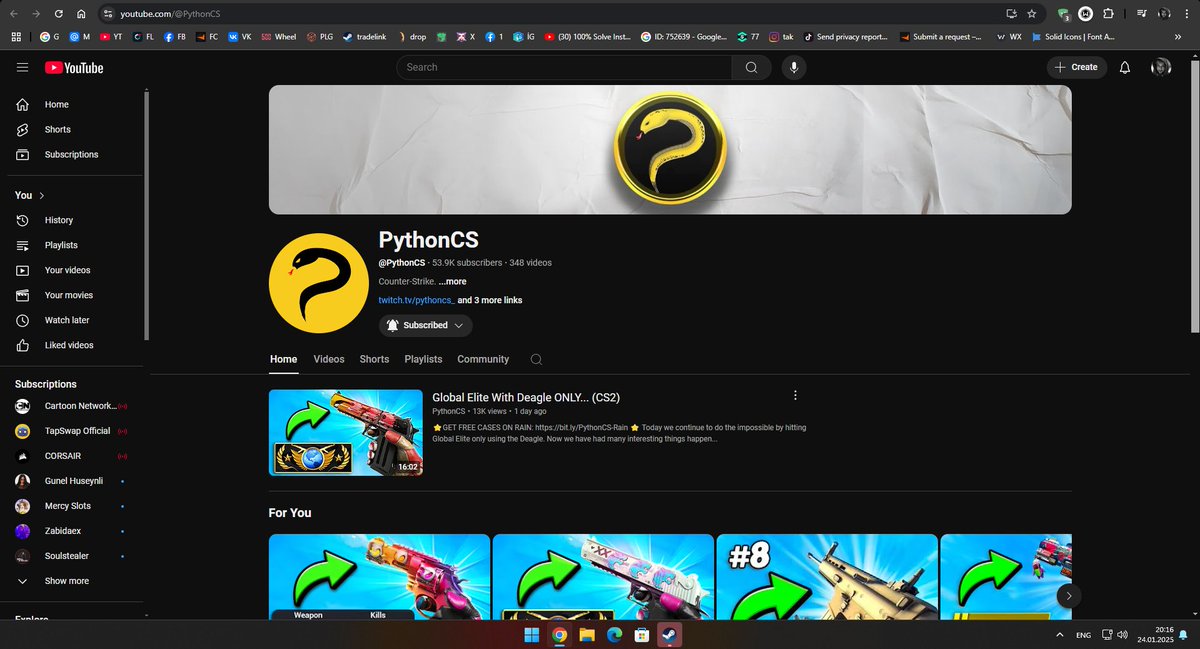Viewport: 1200px width, 649px height.
Task: Open Microsoft Edge from the taskbar
Action: point(614,634)
